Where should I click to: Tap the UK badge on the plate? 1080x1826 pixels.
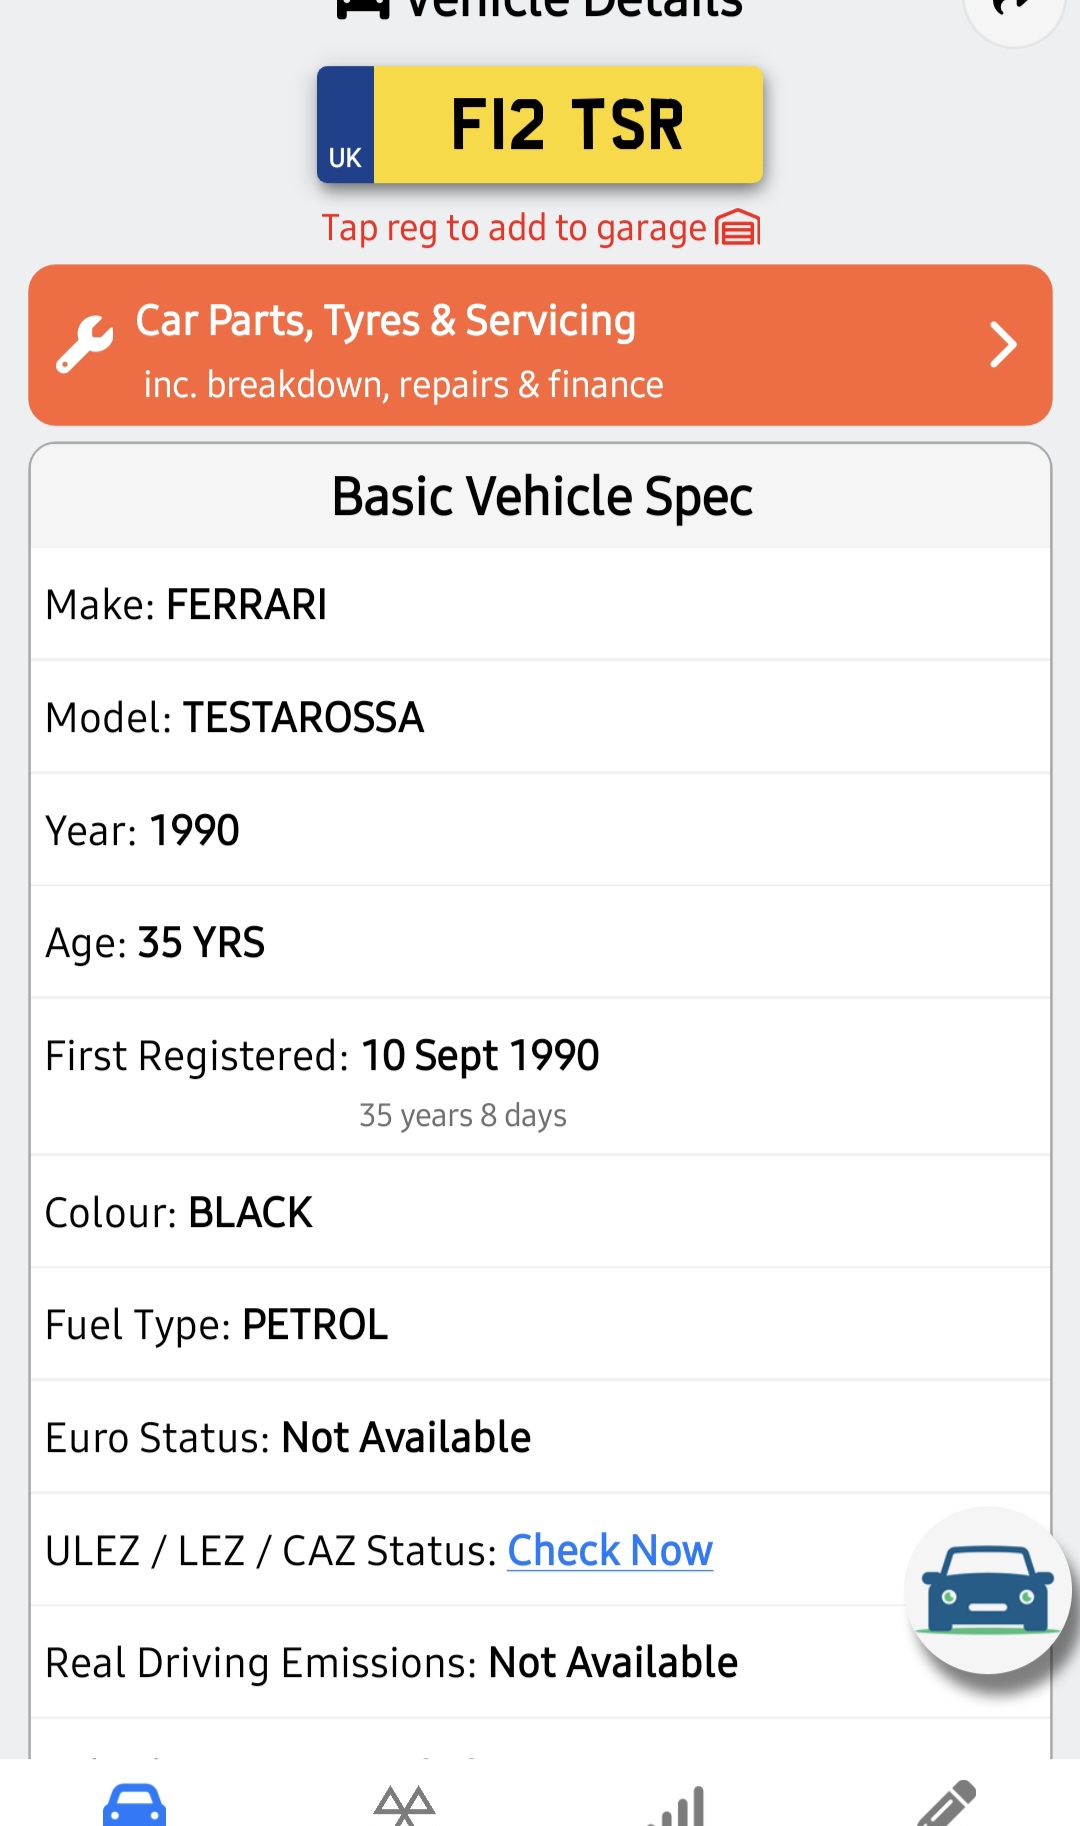(346, 125)
